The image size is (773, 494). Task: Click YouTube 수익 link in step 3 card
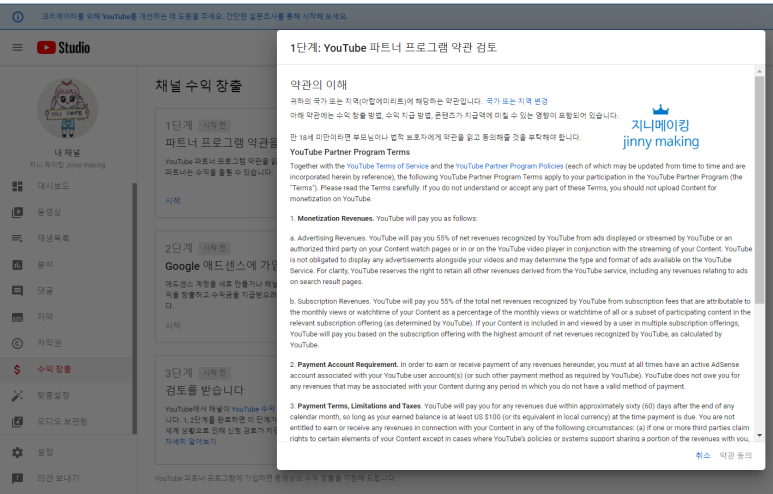click(253, 409)
